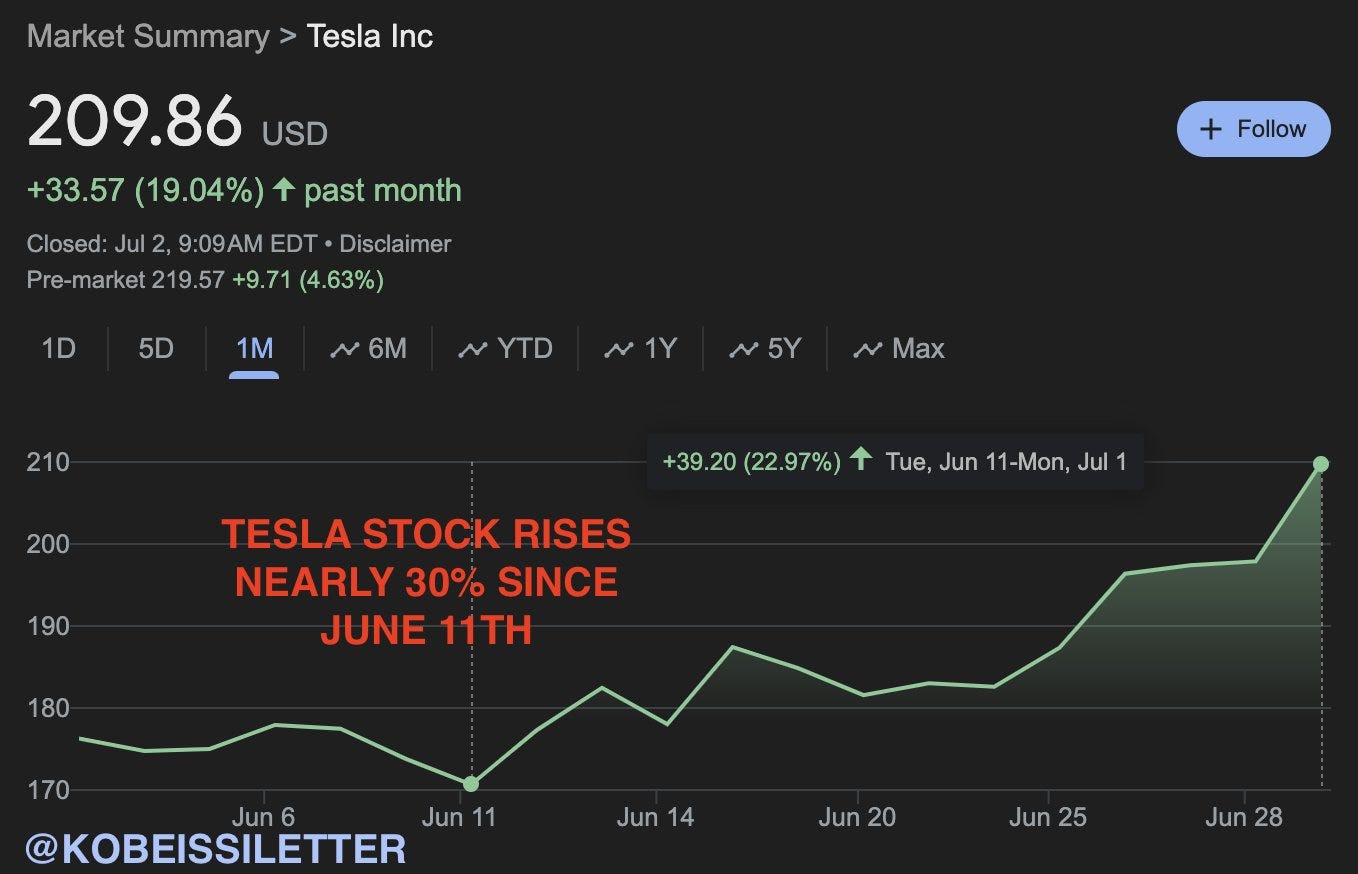Click the Tesla Inc title

pyautogui.click(x=370, y=37)
